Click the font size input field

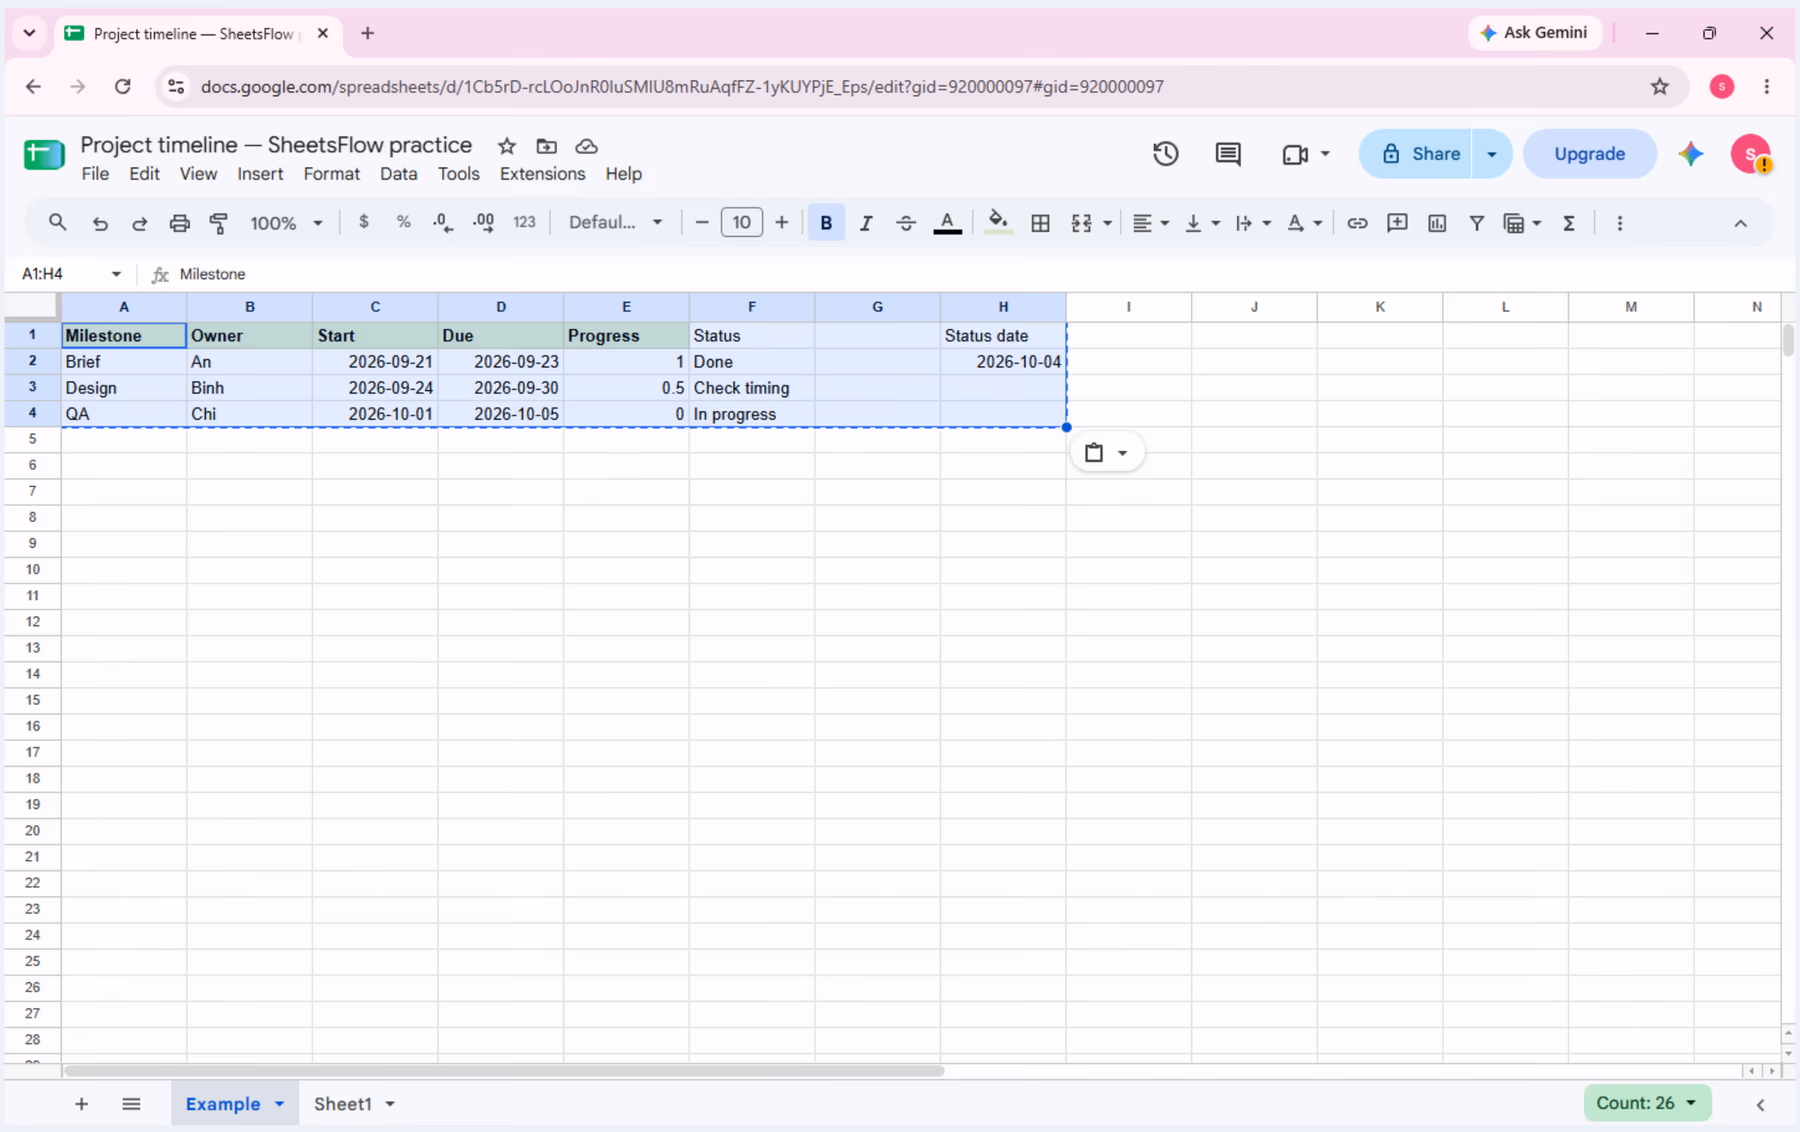coord(741,223)
